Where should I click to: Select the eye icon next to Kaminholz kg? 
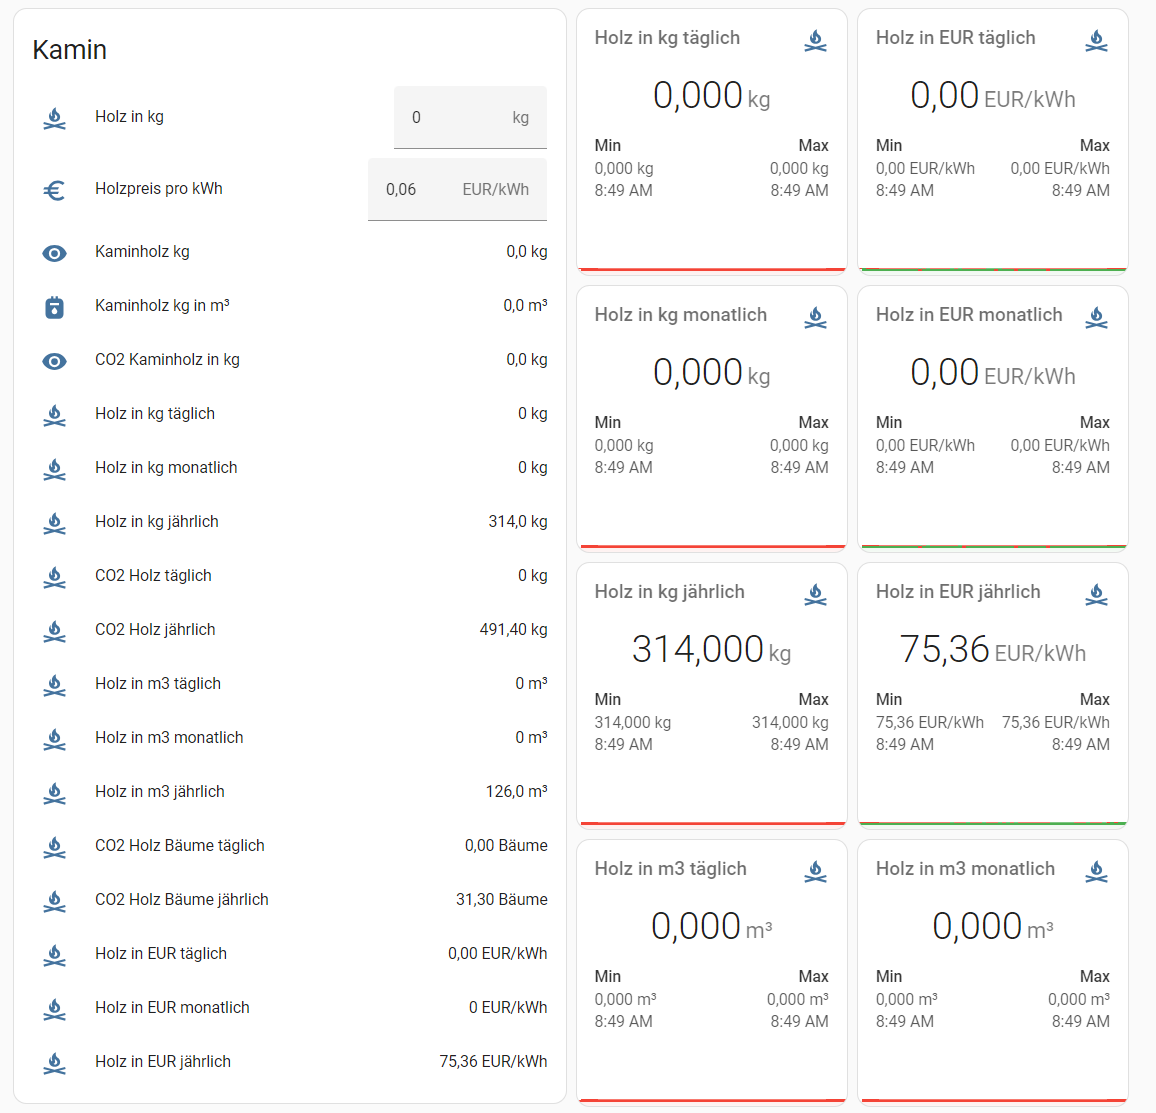pos(55,254)
